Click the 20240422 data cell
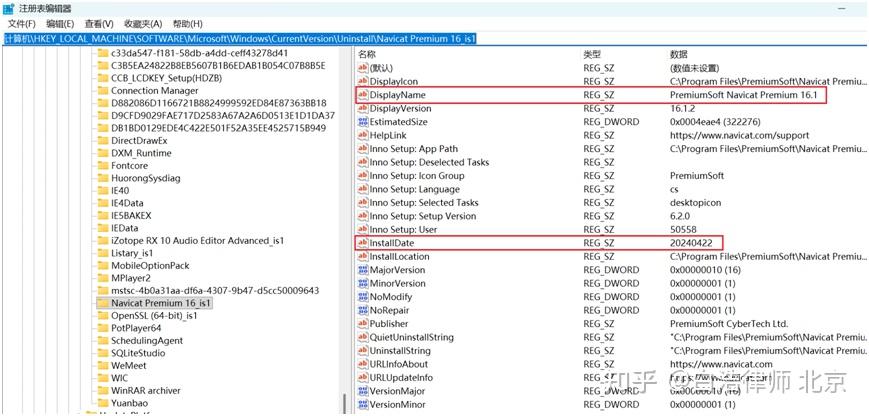The image size is (869, 416). 690,243
